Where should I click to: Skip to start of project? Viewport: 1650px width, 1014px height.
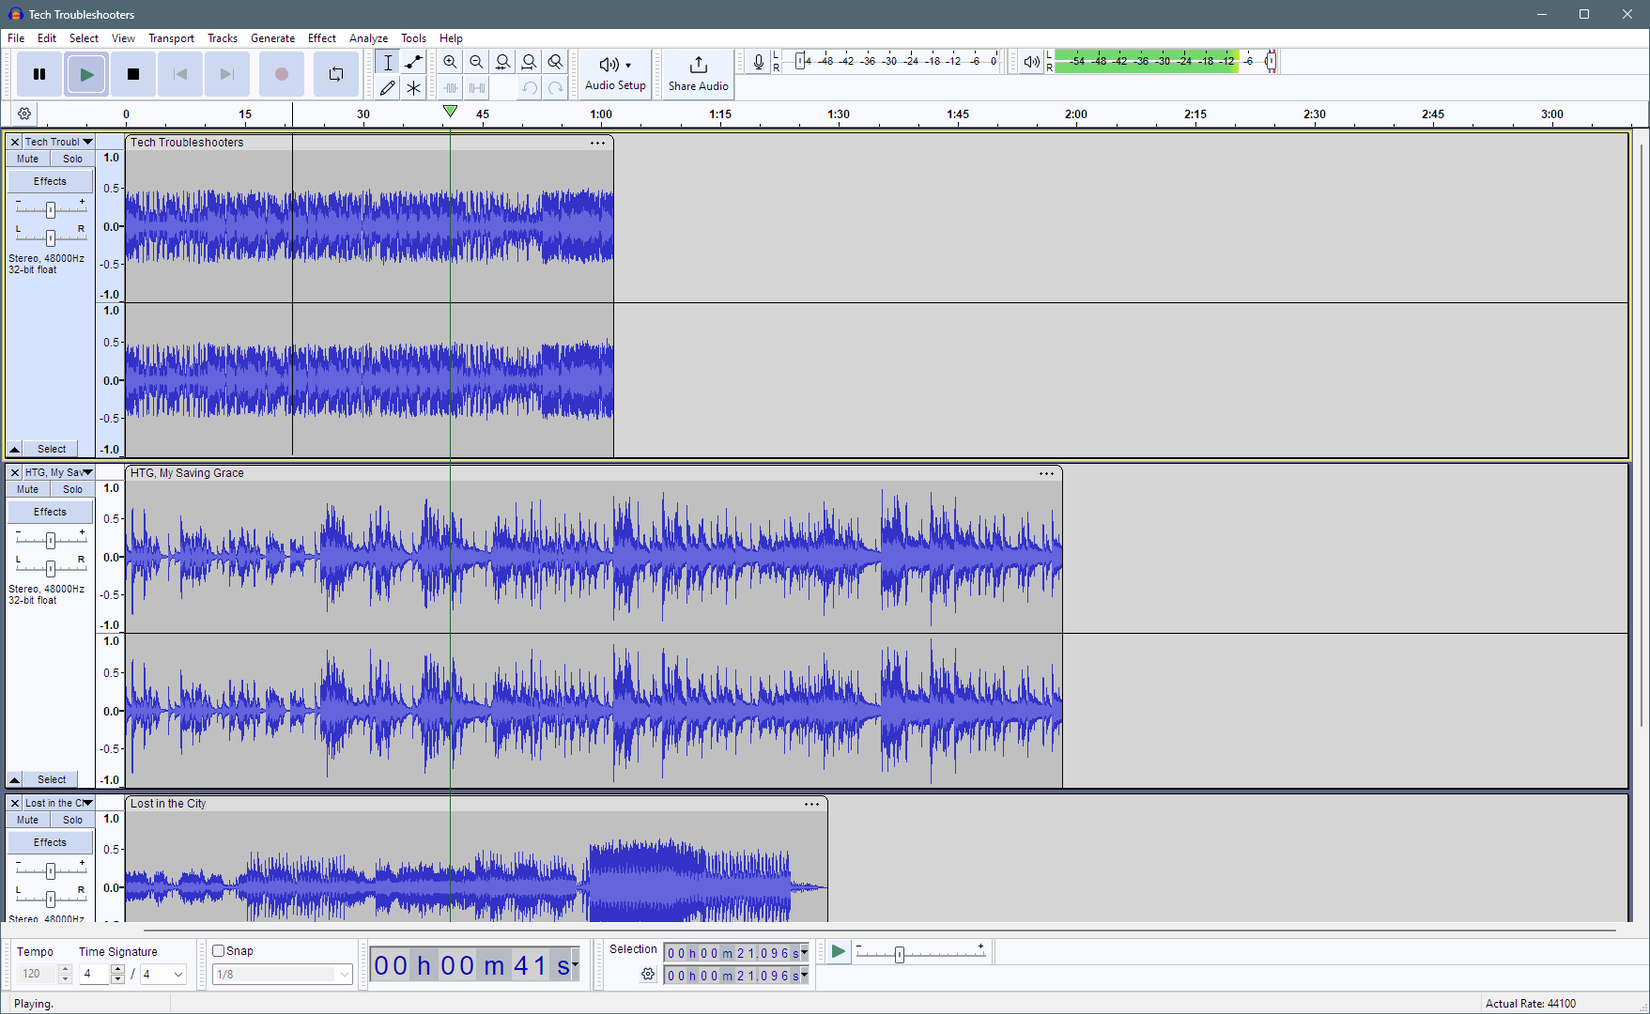pos(180,74)
